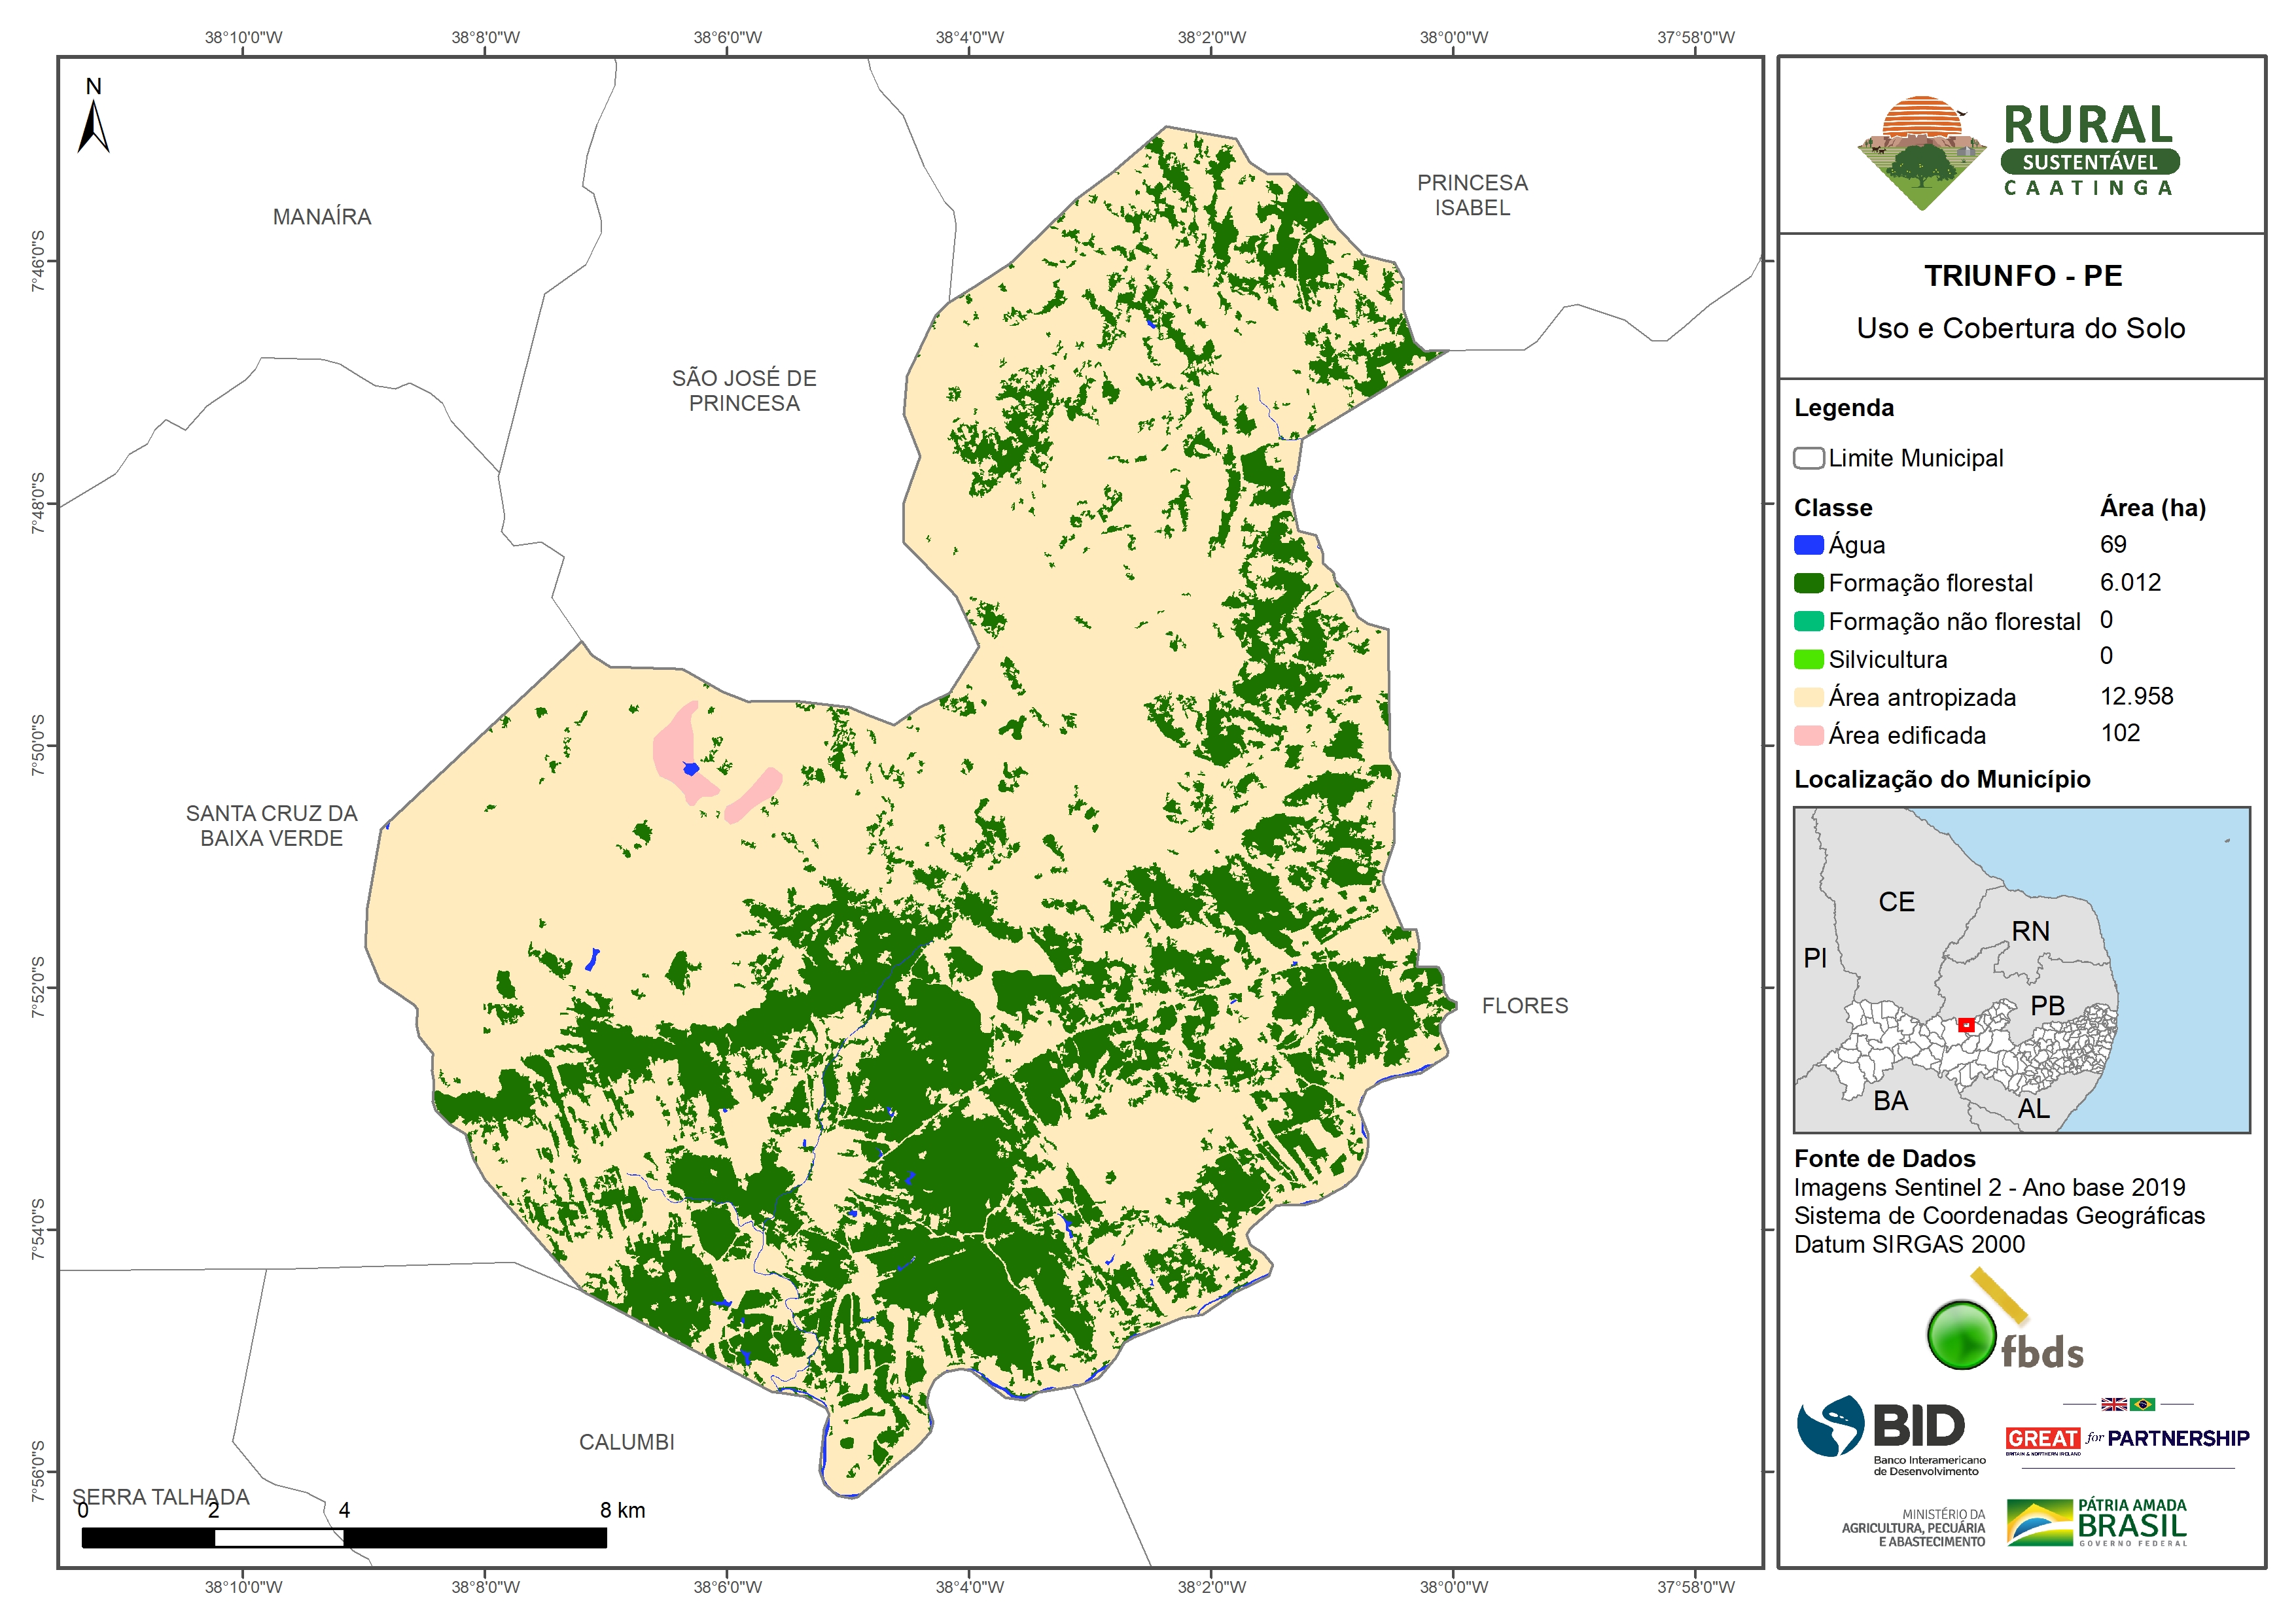Click the beige Área antropizada swatch
The height and width of the screenshot is (1623, 2296).
(1808, 697)
